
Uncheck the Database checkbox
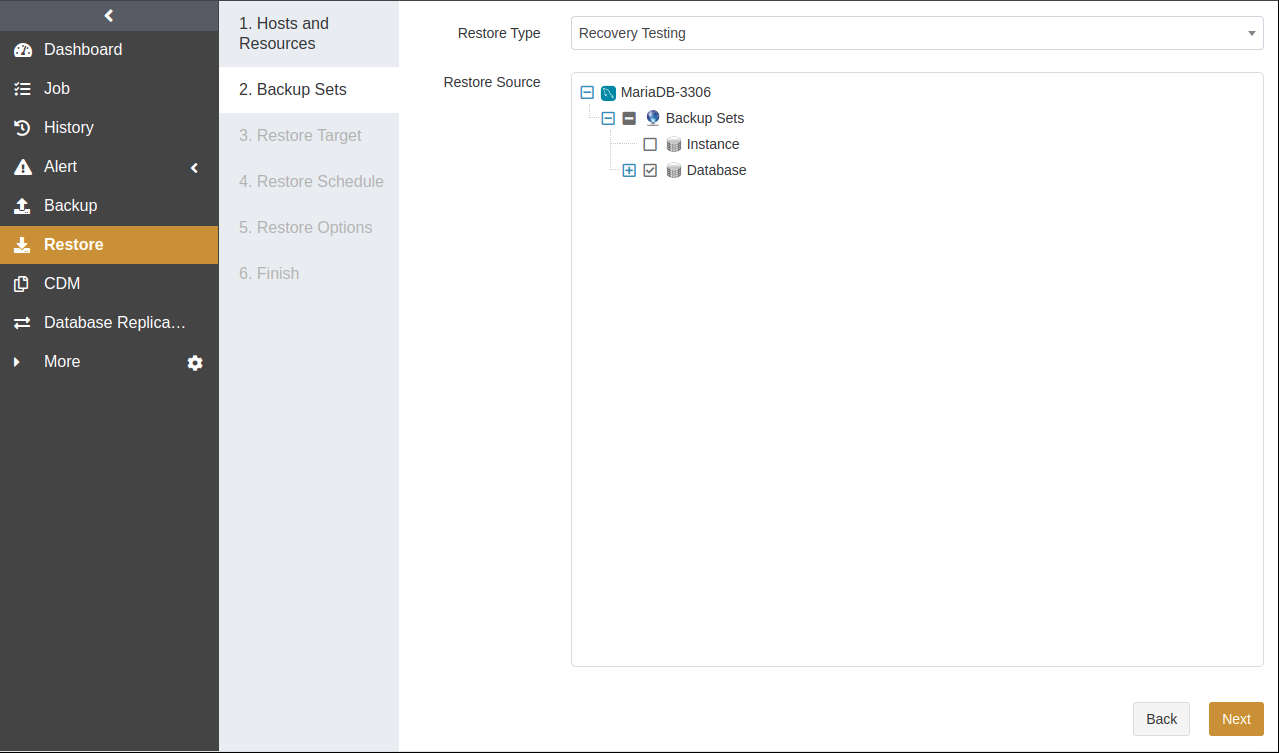(650, 170)
